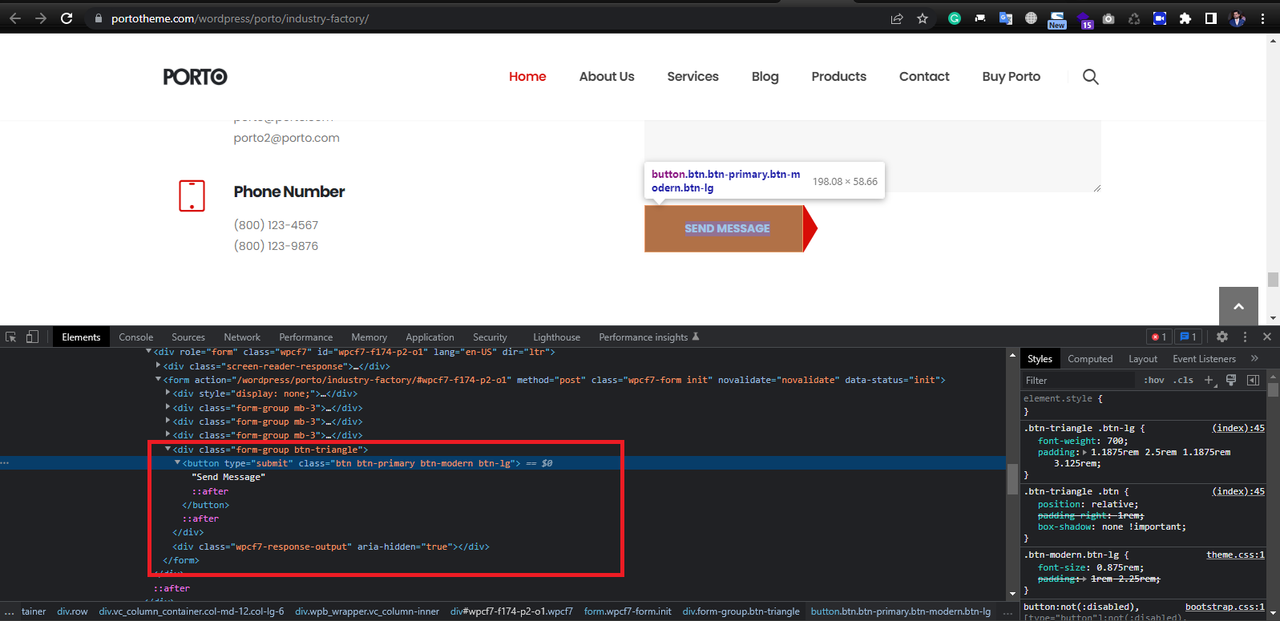Switch to the Lighthouse tab
The height and width of the screenshot is (621, 1280).
[556, 337]
